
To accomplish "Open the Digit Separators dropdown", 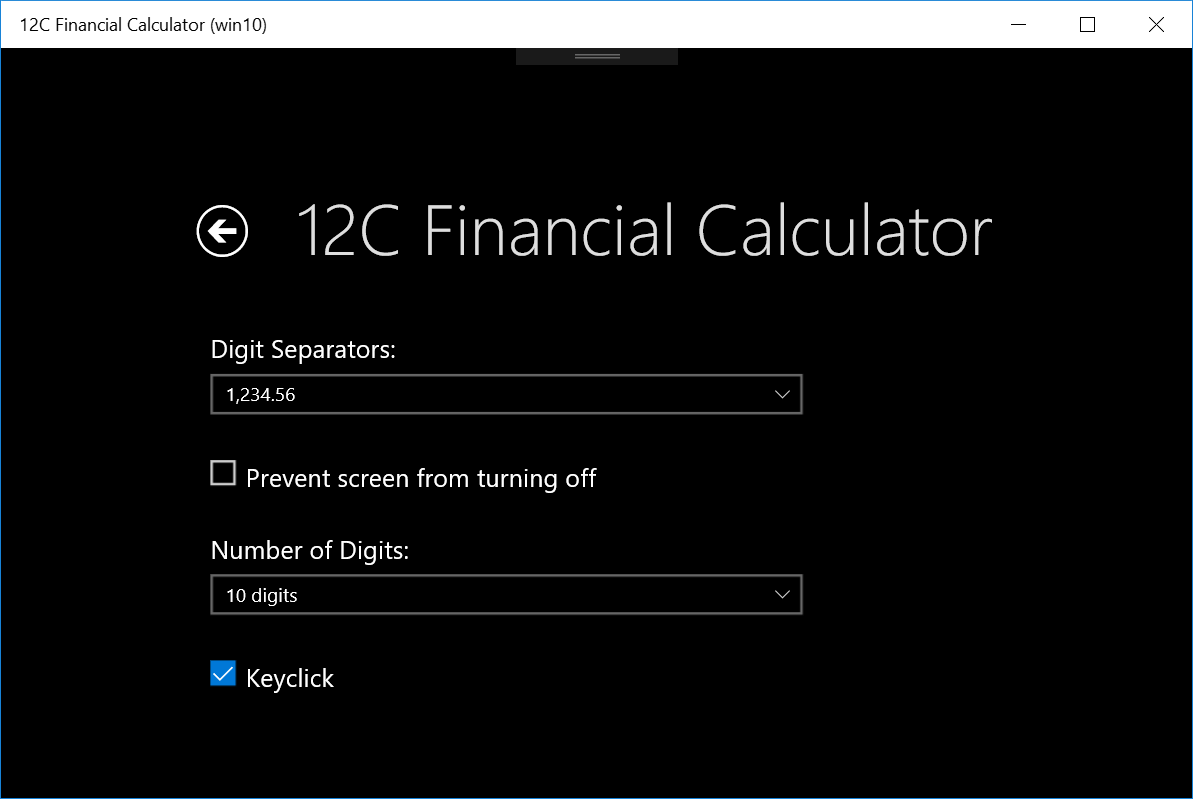I will click(506, 394).
